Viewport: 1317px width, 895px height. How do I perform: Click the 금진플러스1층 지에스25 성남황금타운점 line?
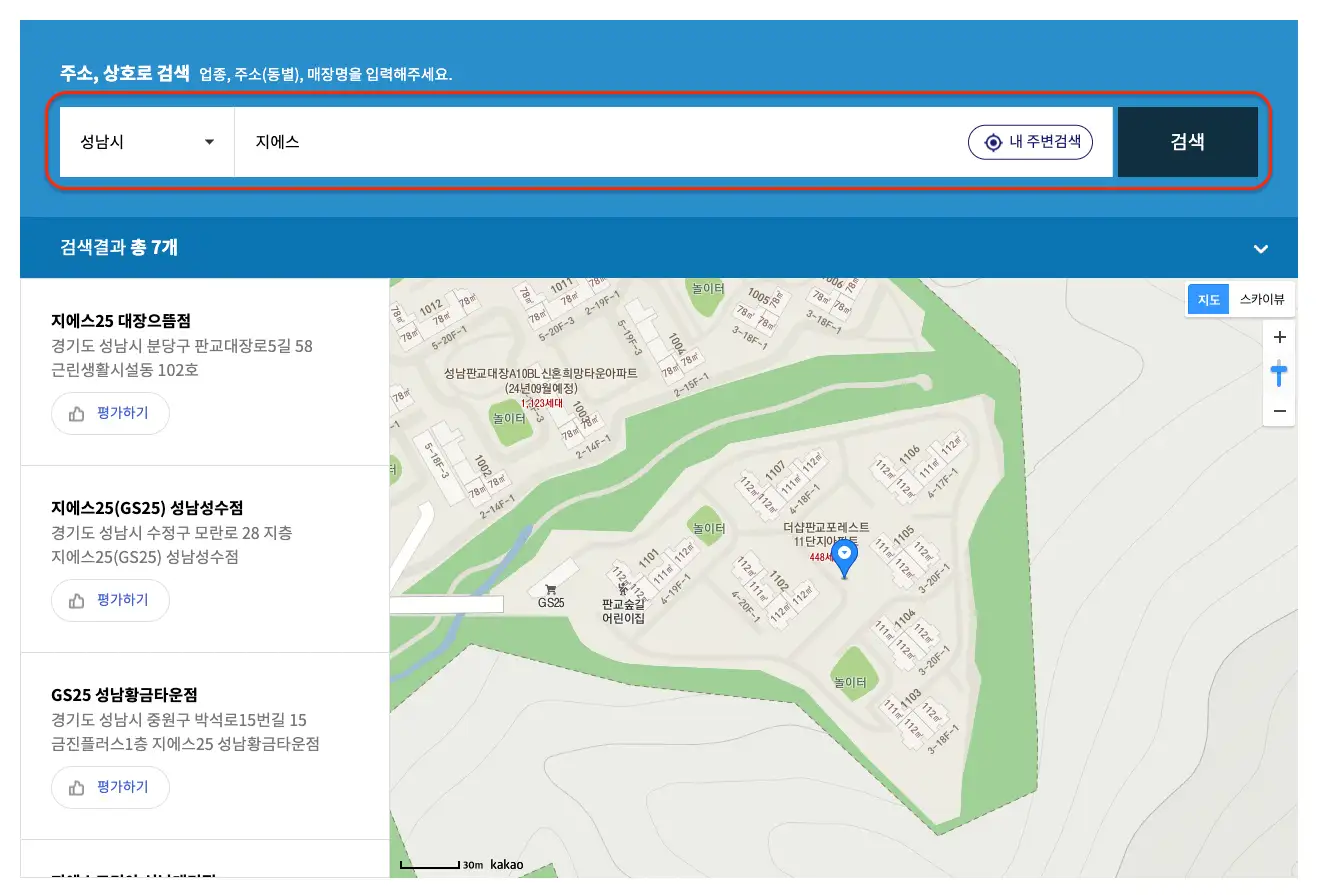click(x=185, y=745)
